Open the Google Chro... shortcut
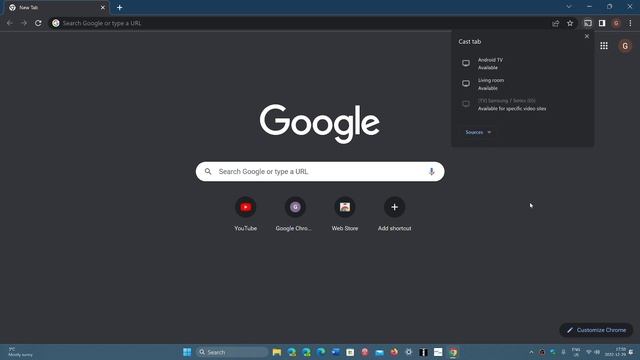 (x=295, y=214)
